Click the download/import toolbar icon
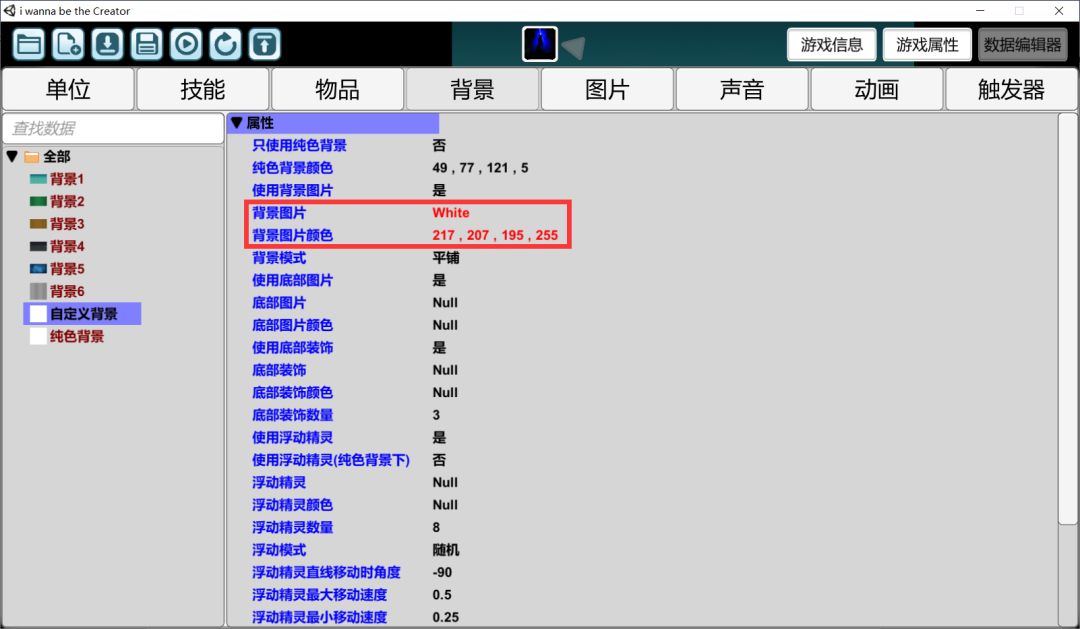Viewport: 1080px width, 629px height. (x=107, y=44)
